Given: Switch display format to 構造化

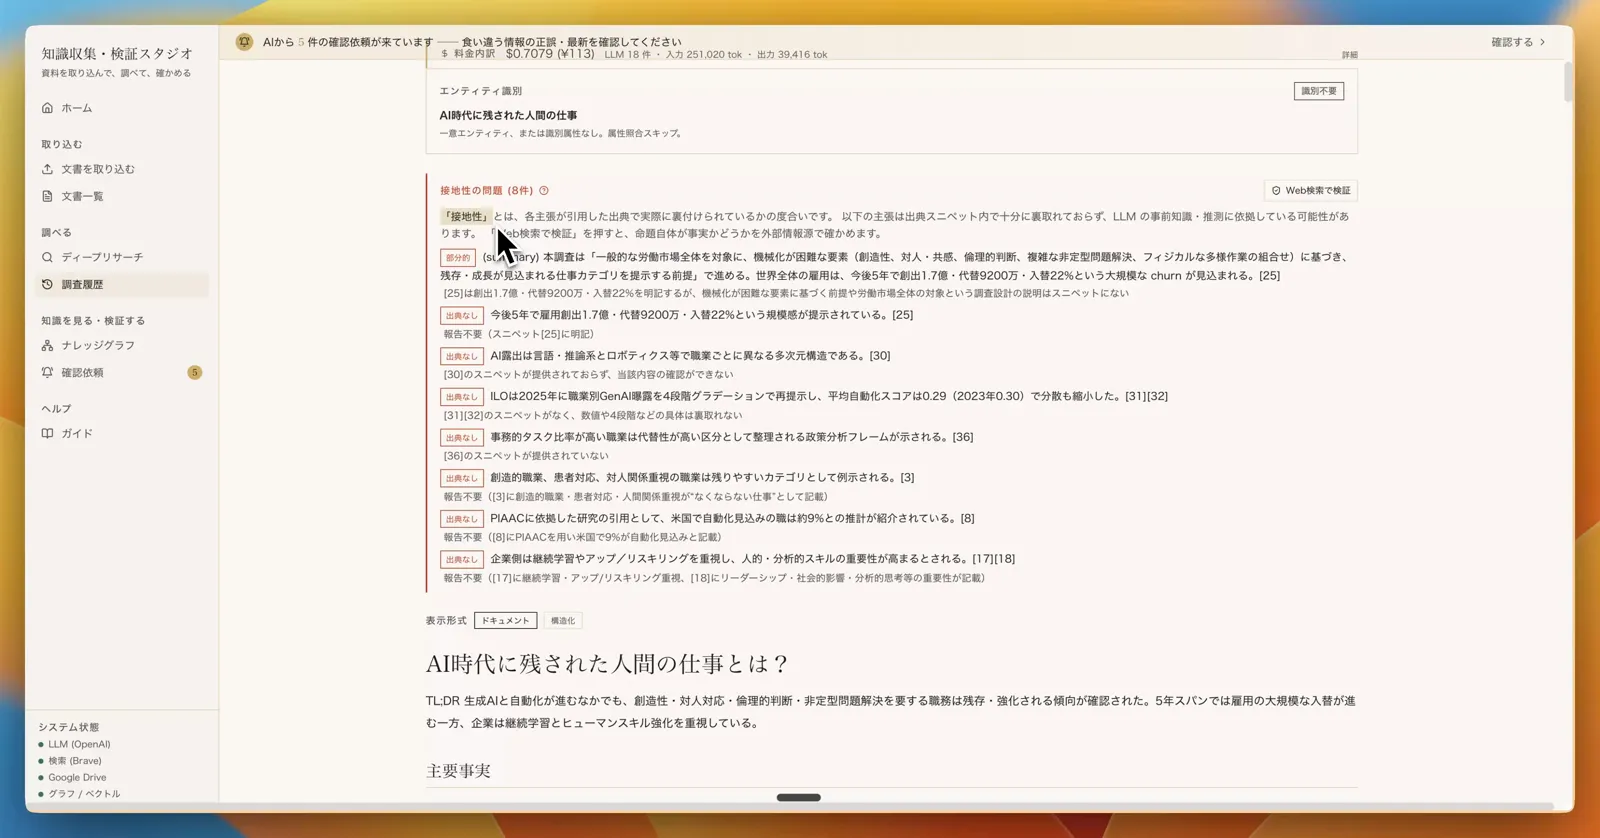Looking at the screenshot, I should [563, 620].
